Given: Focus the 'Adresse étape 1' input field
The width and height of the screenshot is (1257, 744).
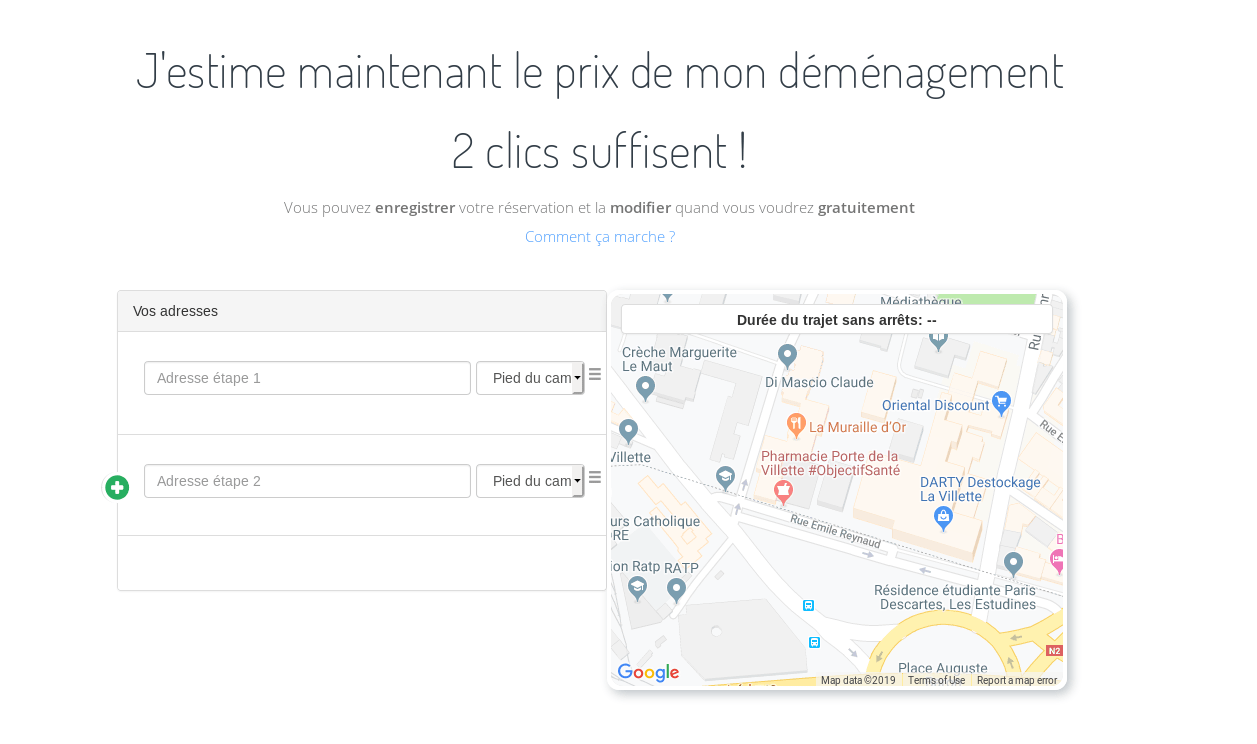Looking at the screenshot, I should tap(307, 378).
